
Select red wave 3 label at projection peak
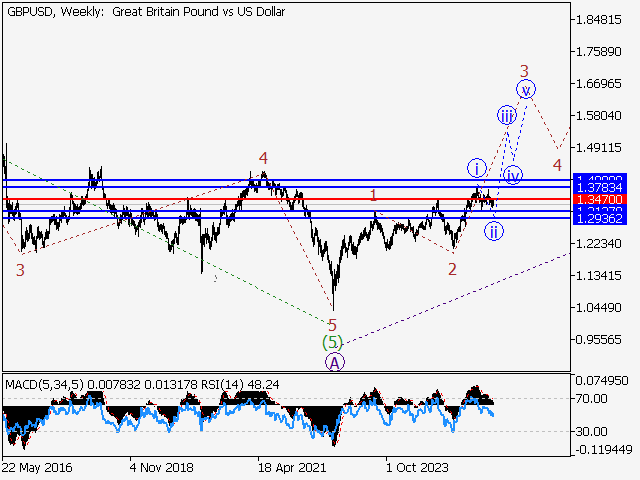[523, 71]
